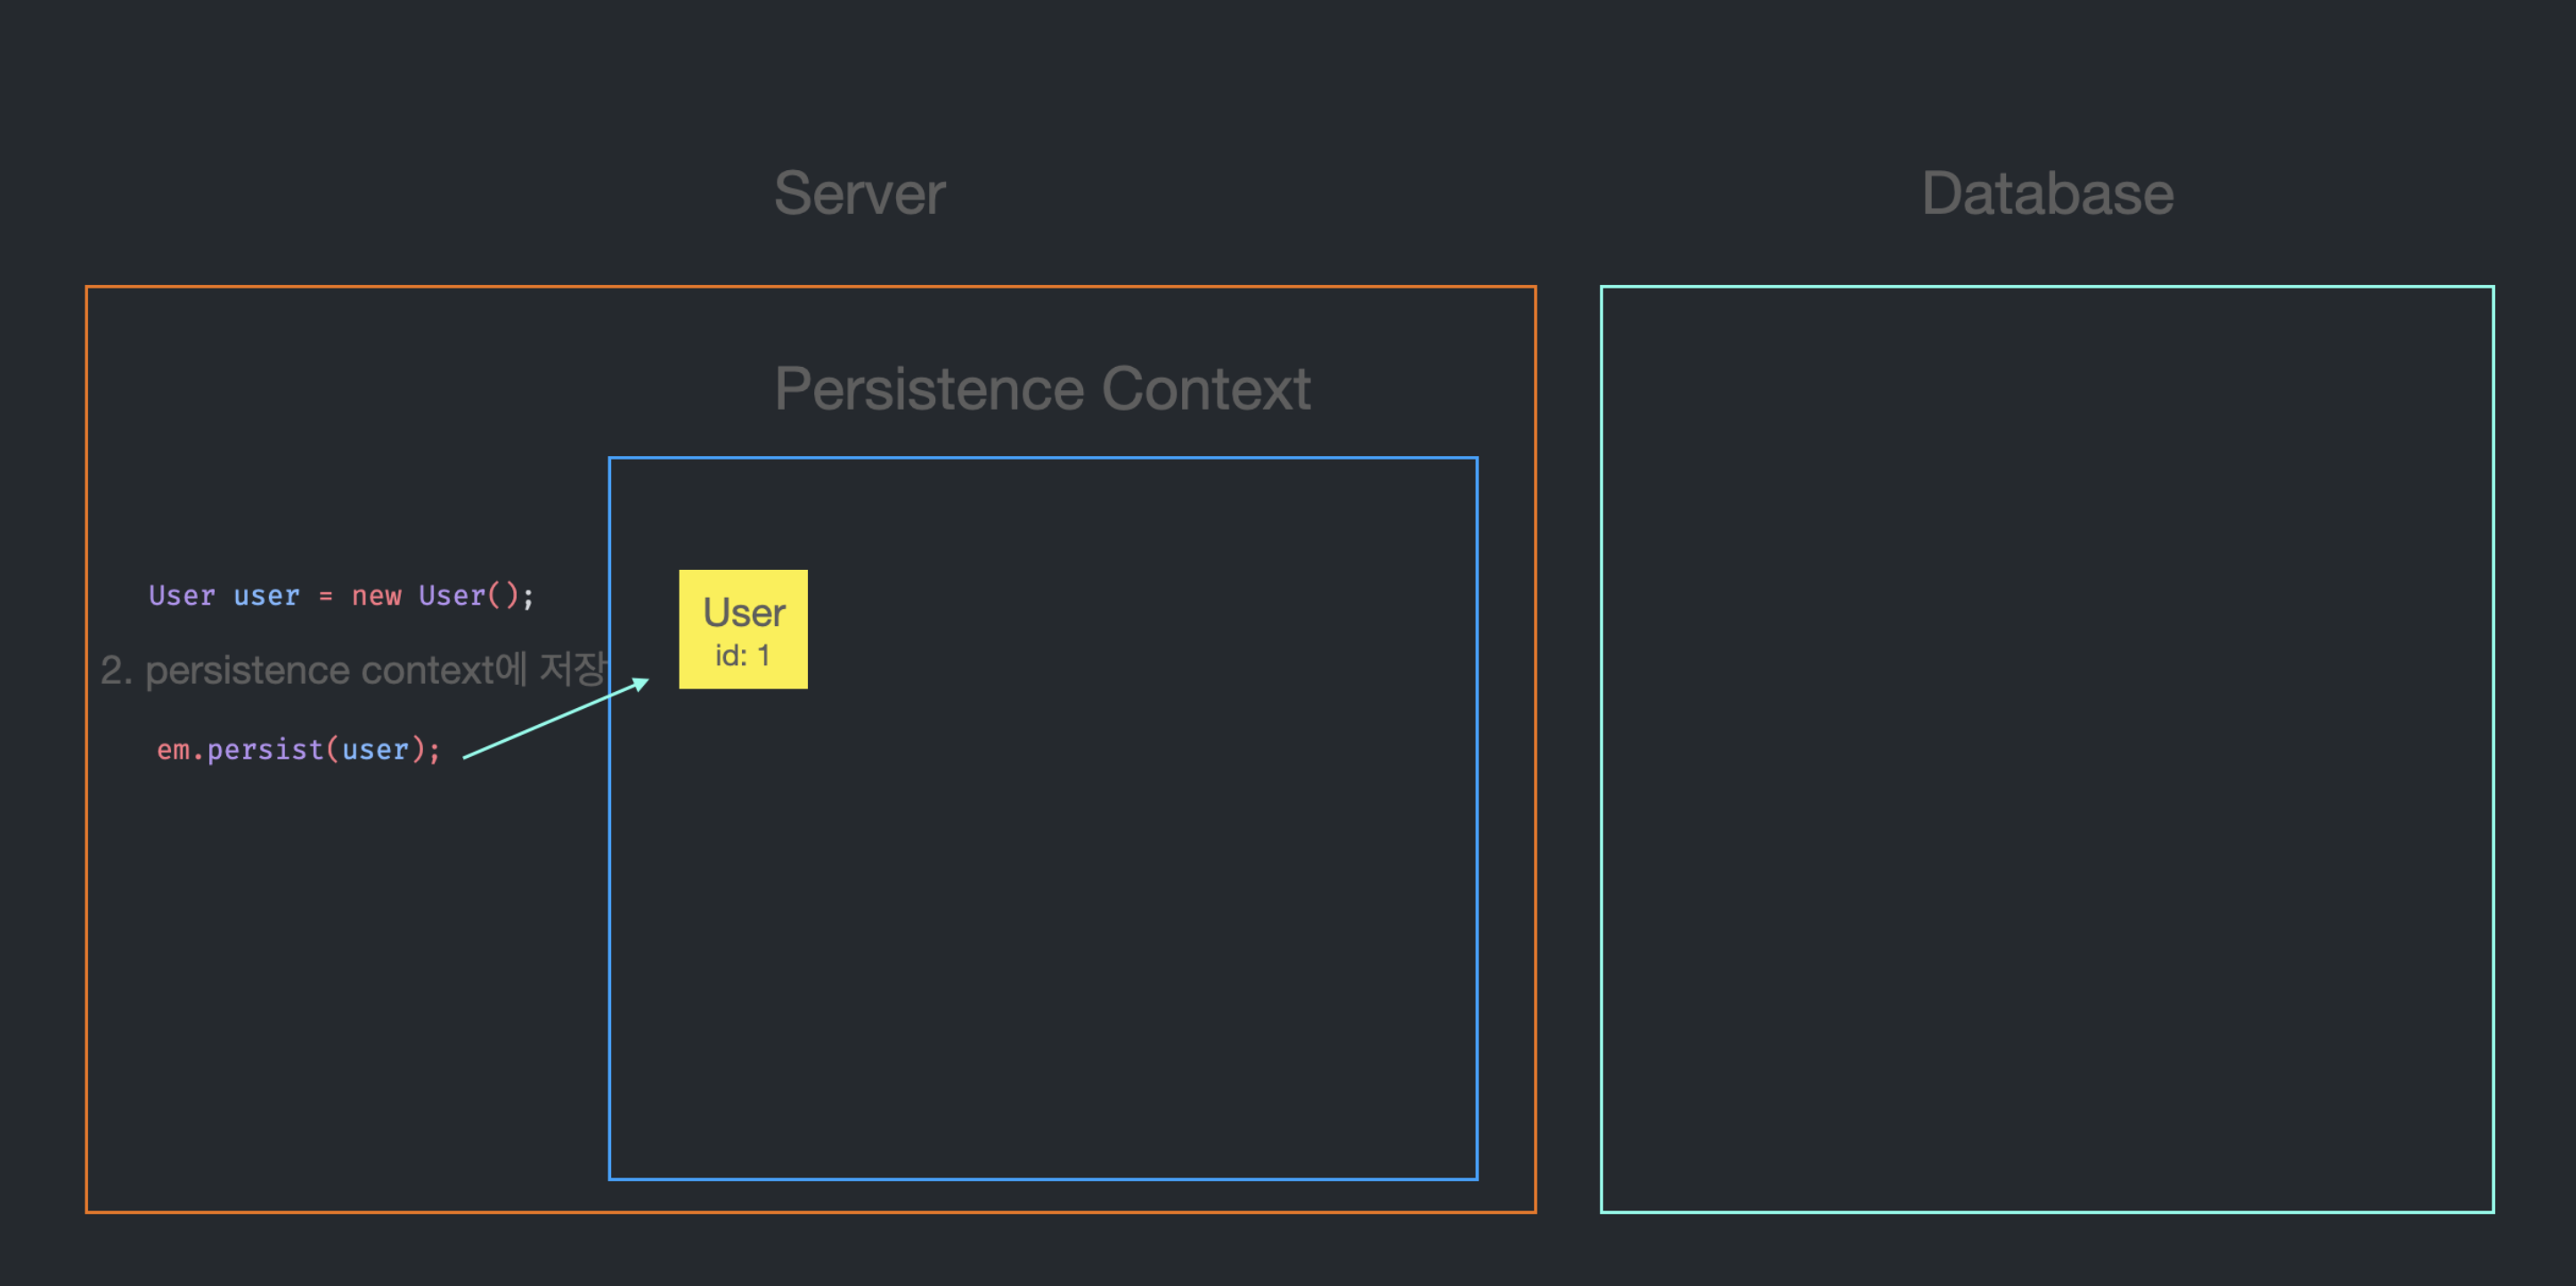2576x1286 pixels.
Task: Click the "Context" word in Persistence Context title
Action: 1206,388
